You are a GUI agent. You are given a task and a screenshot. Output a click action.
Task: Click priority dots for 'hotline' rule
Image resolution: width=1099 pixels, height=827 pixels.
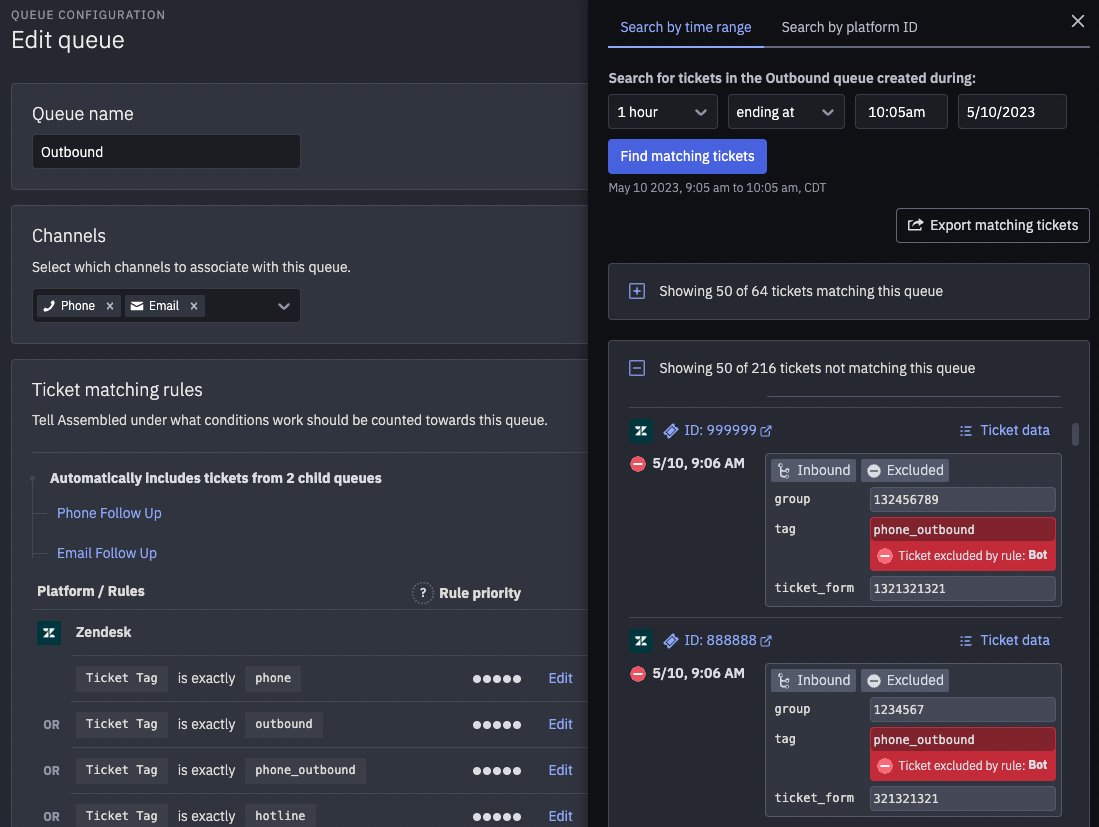(x=497, y=816)
